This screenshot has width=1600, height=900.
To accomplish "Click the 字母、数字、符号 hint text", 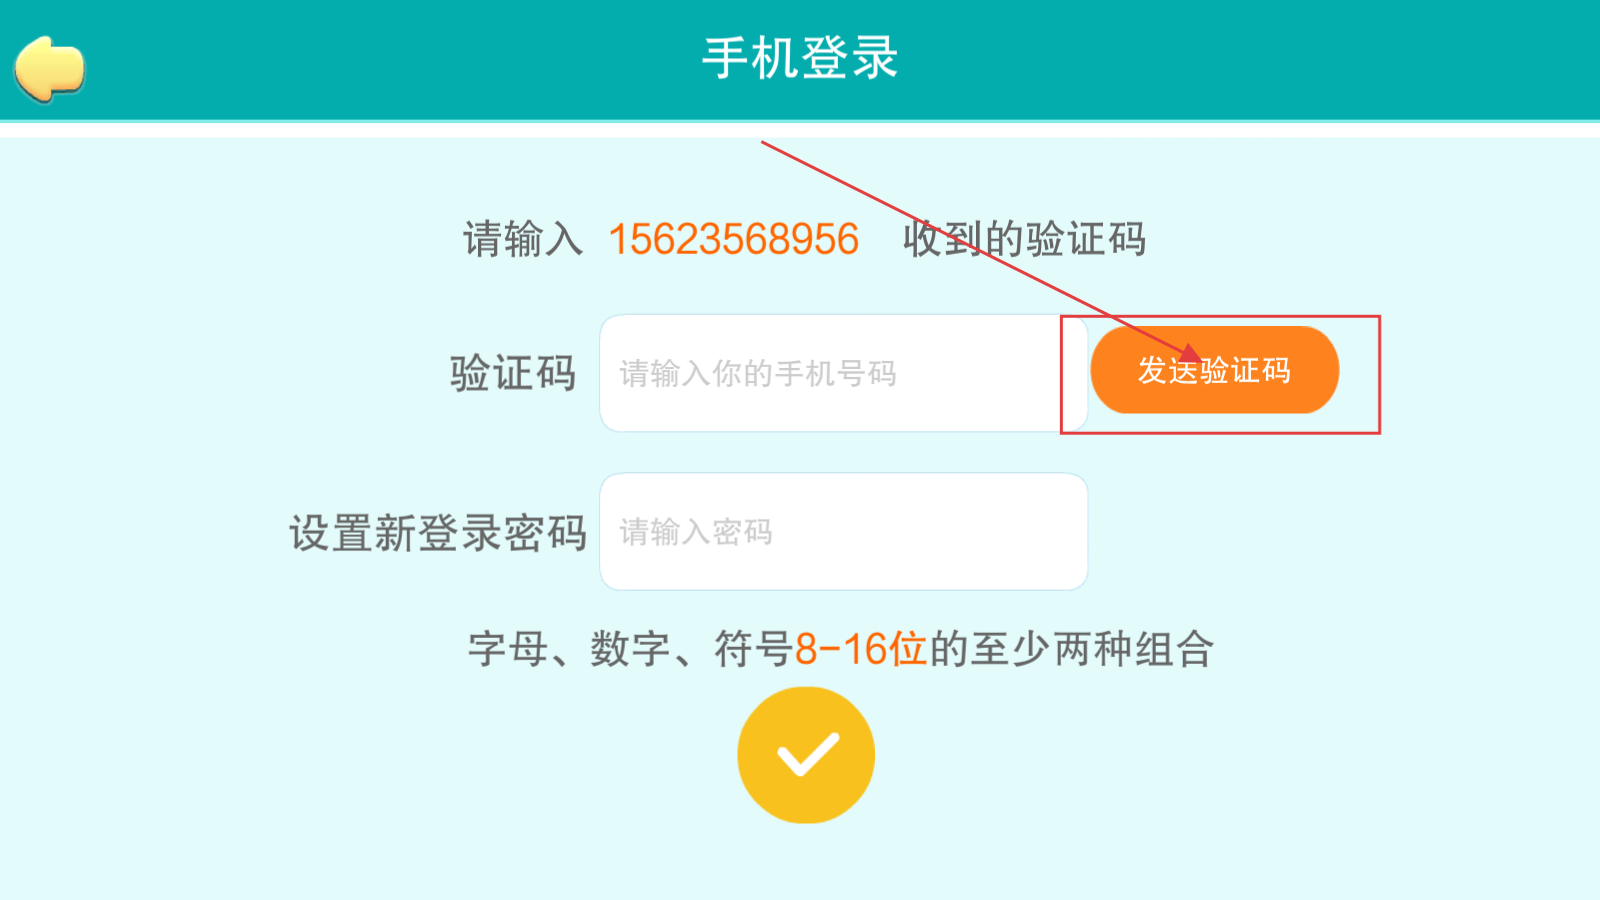I will pyautogui.click(x=630, y=649).
